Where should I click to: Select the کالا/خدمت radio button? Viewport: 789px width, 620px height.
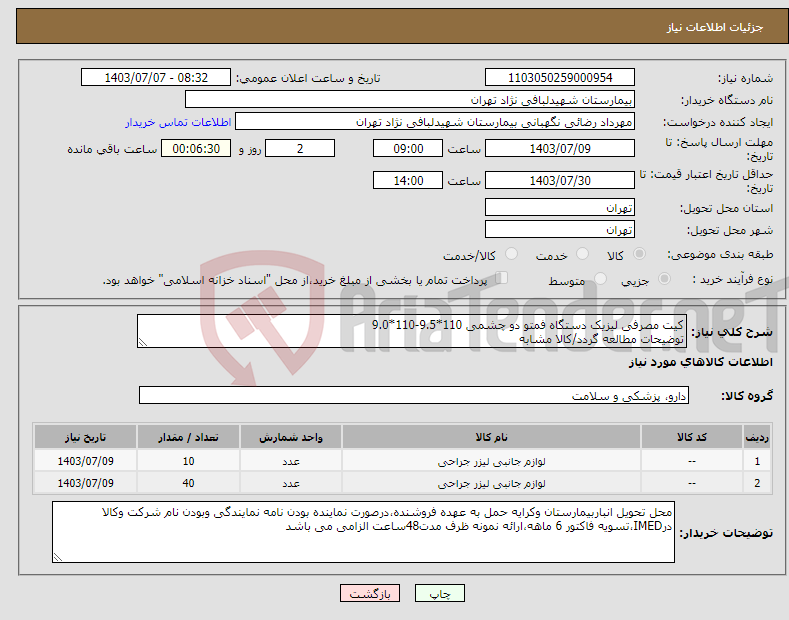[511, 254]
